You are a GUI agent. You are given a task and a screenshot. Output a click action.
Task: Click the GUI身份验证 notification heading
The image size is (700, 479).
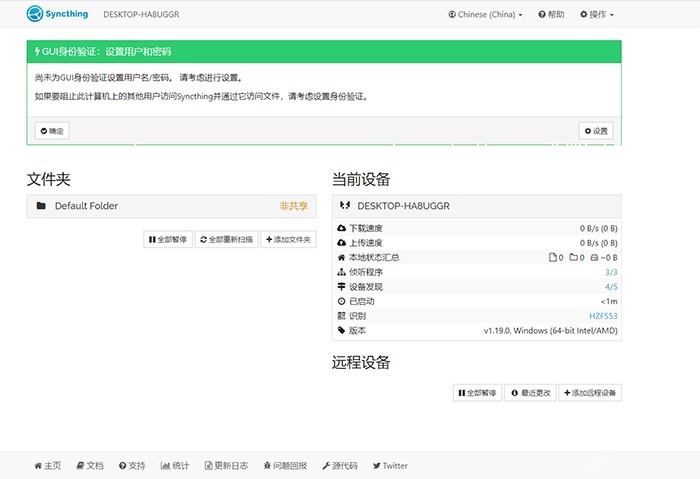(103, 52)
